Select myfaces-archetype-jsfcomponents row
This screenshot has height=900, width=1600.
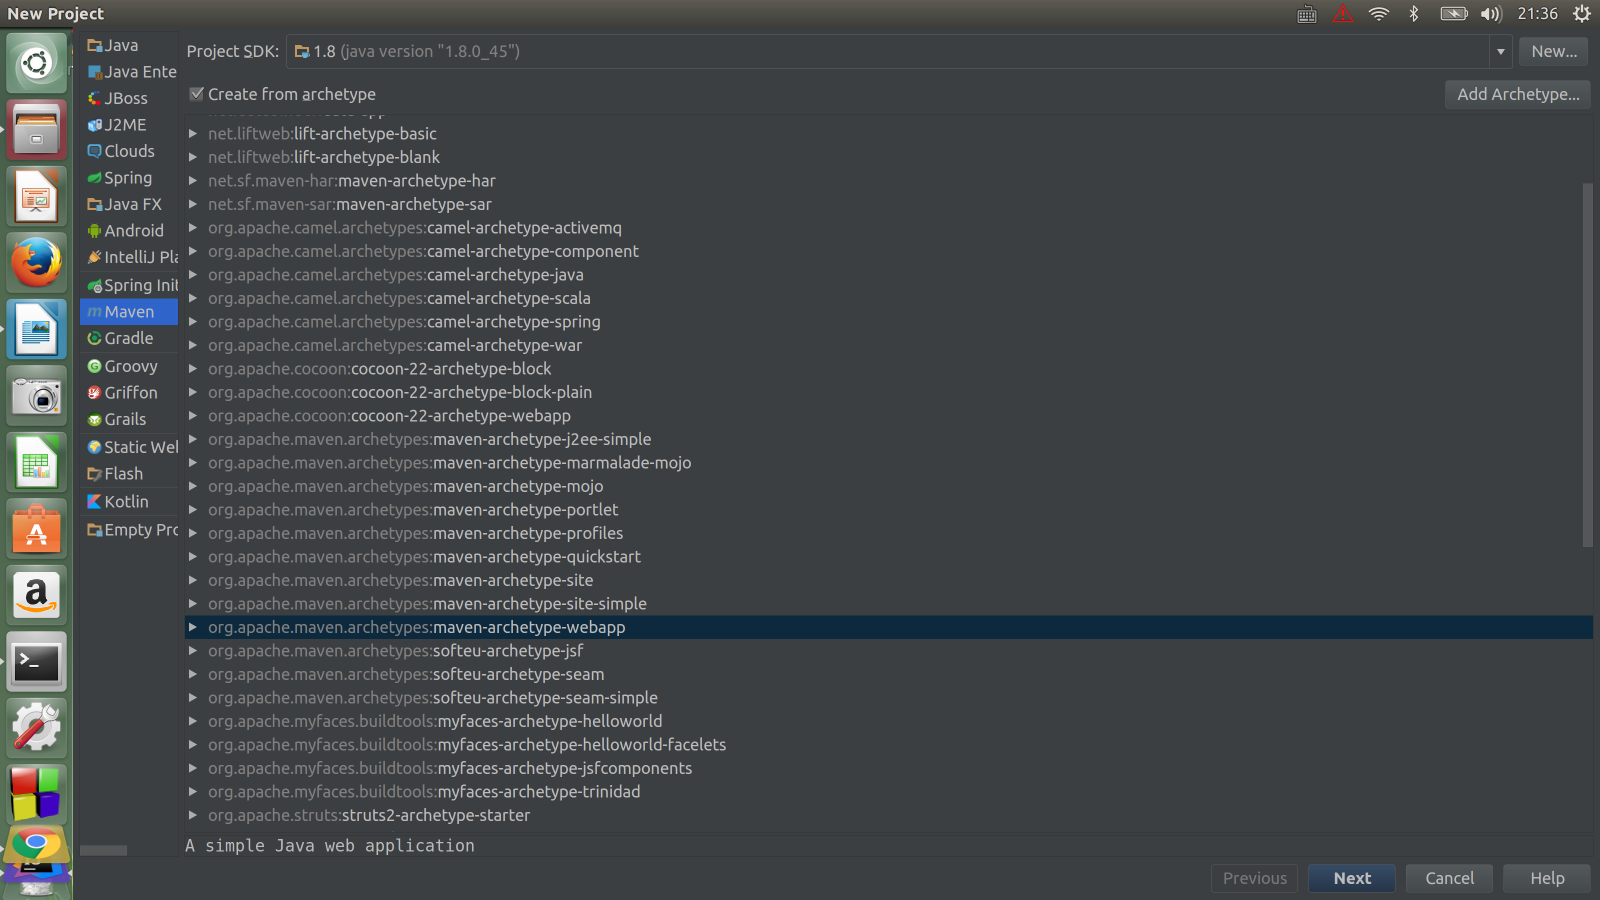pos(889,768)
